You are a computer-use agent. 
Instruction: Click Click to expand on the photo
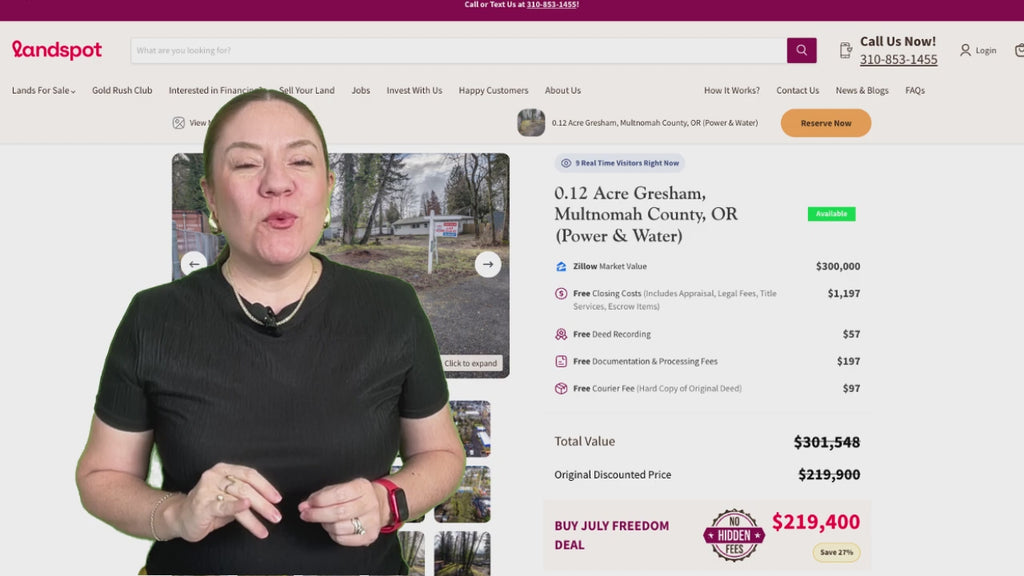[470, 363]
